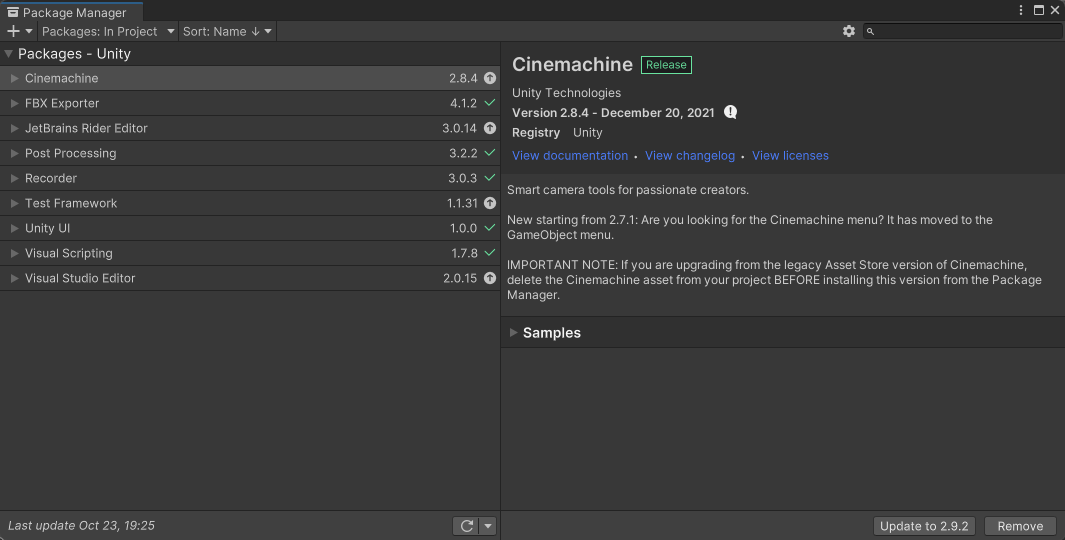Viewport: 1065px width, 540px height.
Task: Click the plus add package icon
Action: 13,31
